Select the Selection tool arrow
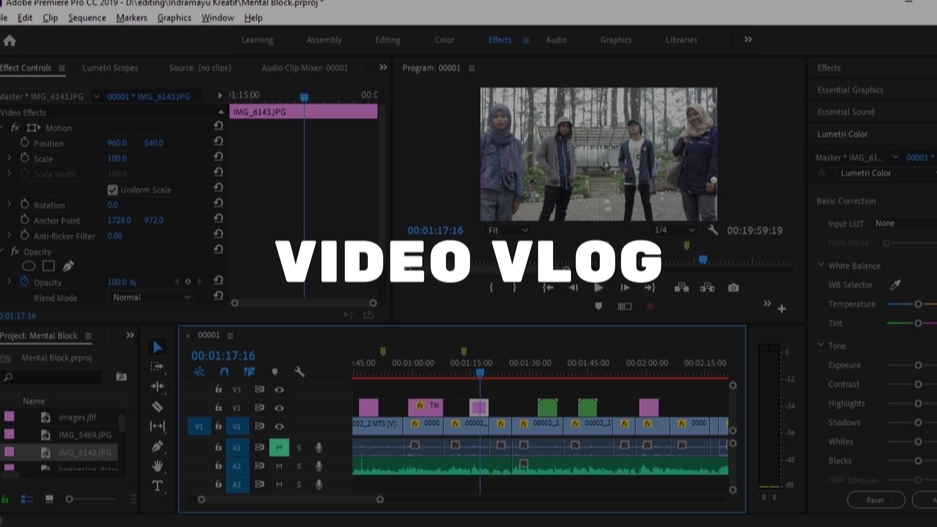Screen dimensions: 937x527 click(157, 347)
